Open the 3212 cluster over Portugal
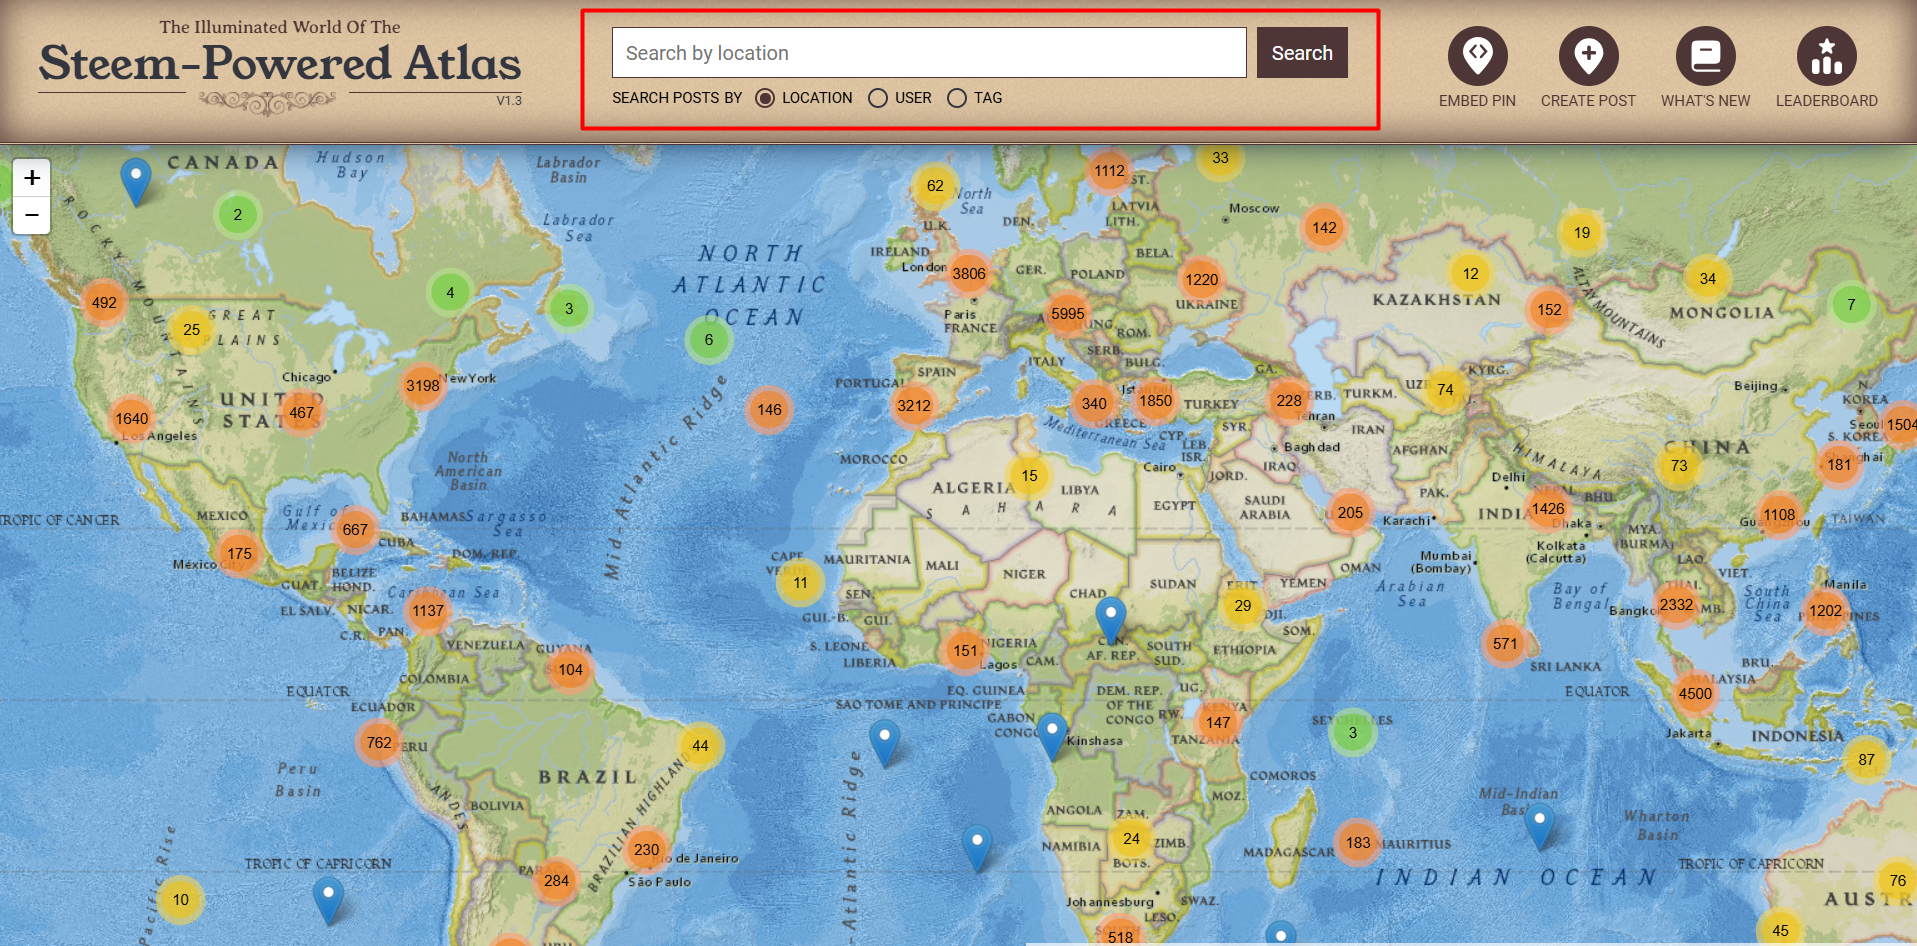 coord(914,406)
